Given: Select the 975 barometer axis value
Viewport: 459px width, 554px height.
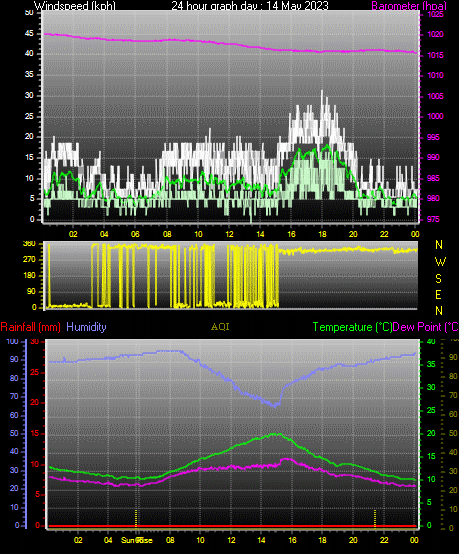Looking at the screenshot, I should coord(433,219).
